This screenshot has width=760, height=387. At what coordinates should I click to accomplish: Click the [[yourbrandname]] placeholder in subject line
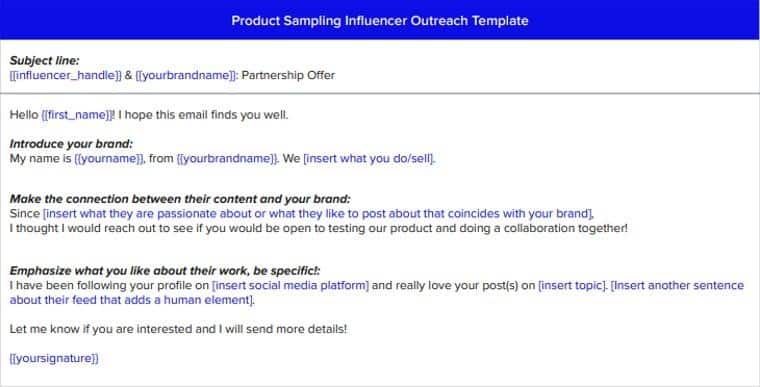187,75
